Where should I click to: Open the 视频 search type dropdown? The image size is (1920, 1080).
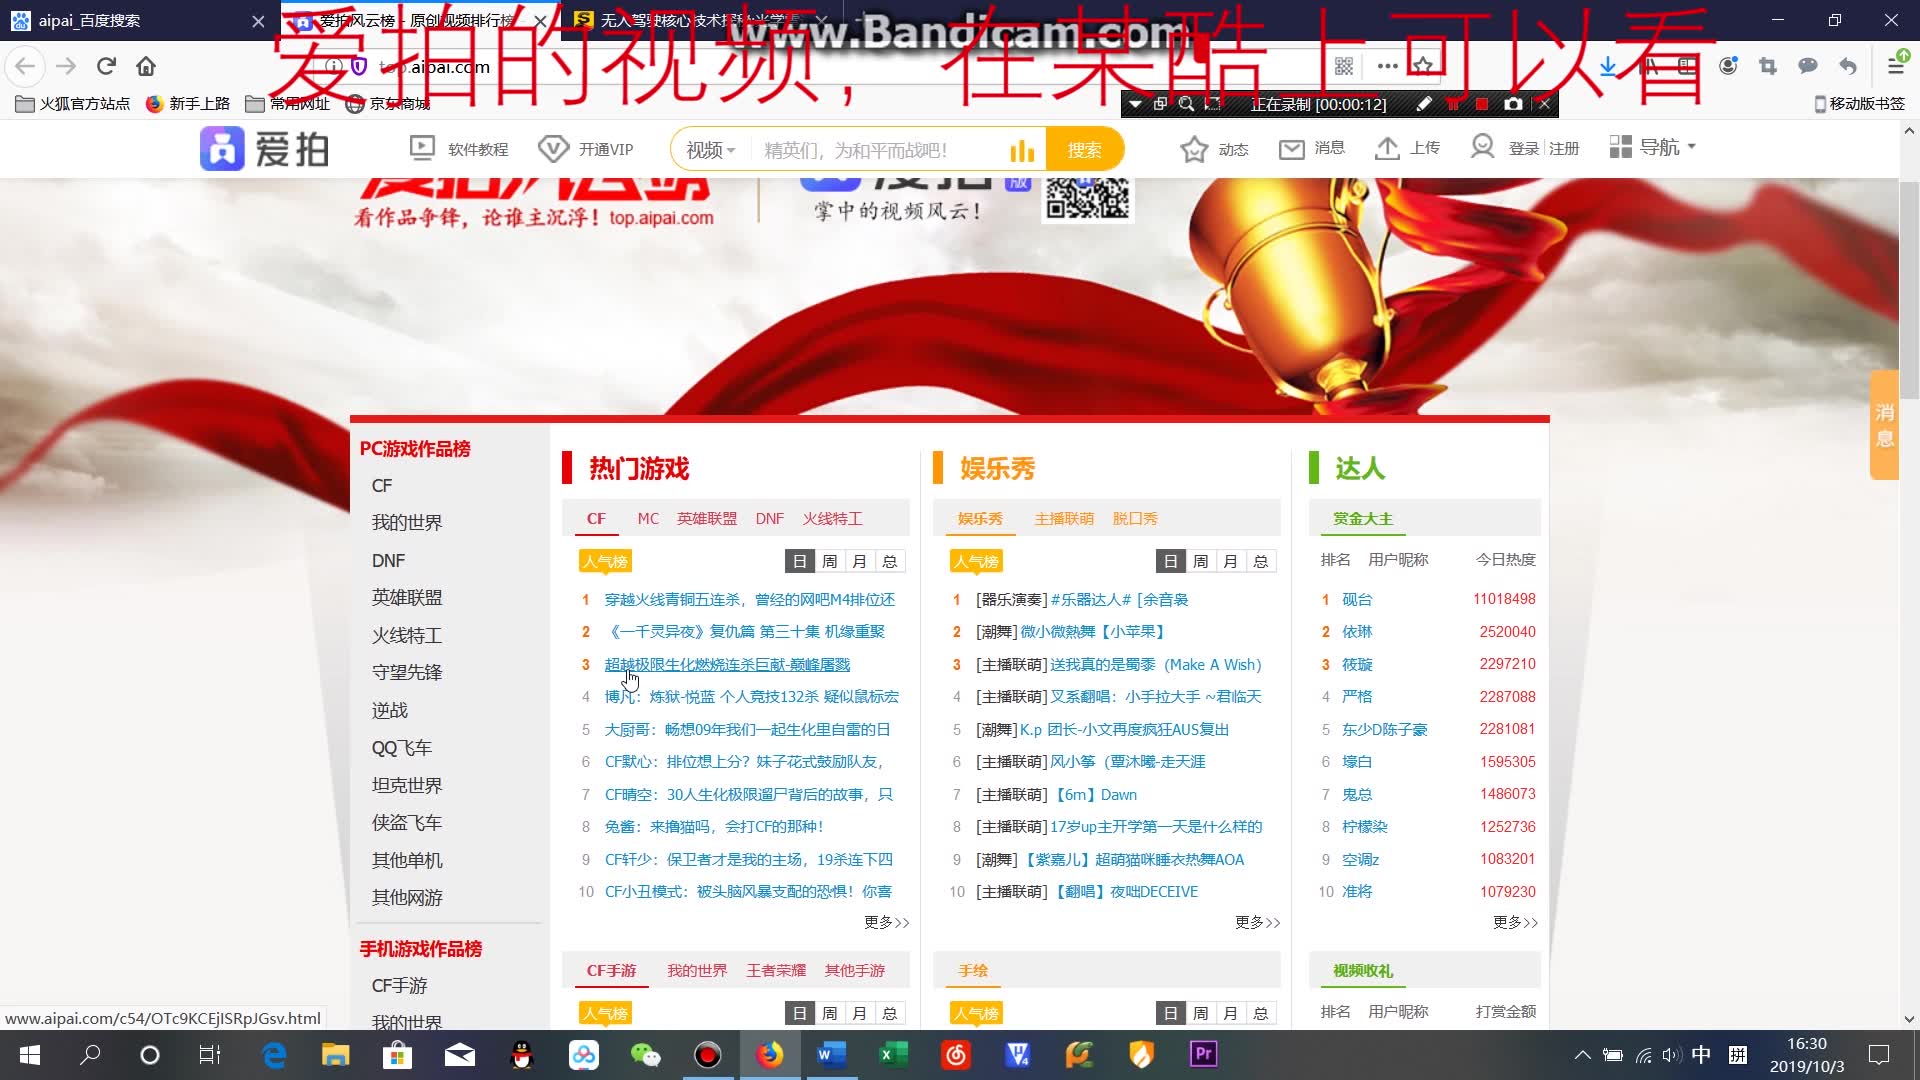(x=710, y=150)
